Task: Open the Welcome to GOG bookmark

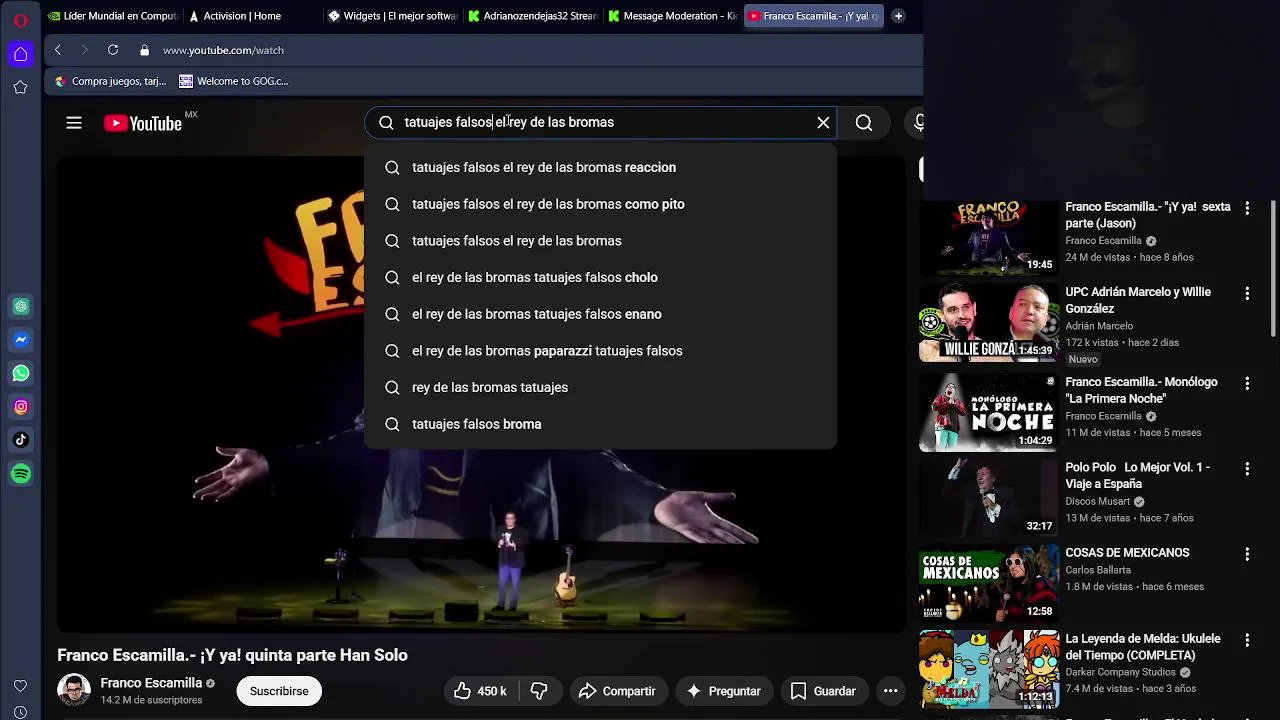Action: [x=234, y=81]
